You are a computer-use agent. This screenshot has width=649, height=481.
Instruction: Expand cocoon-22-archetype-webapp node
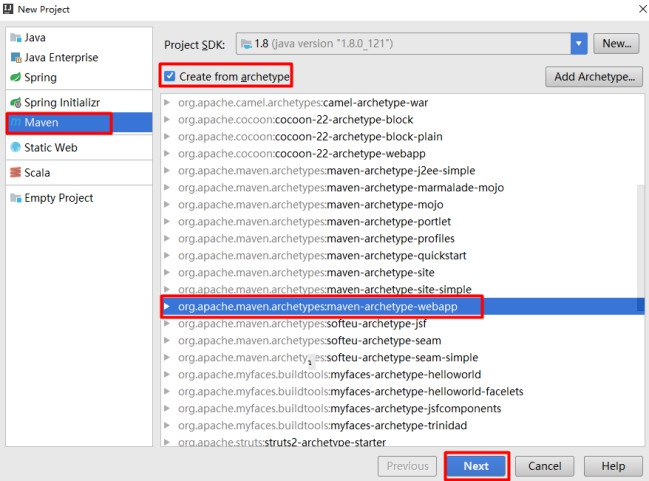(x=167, y=153)
